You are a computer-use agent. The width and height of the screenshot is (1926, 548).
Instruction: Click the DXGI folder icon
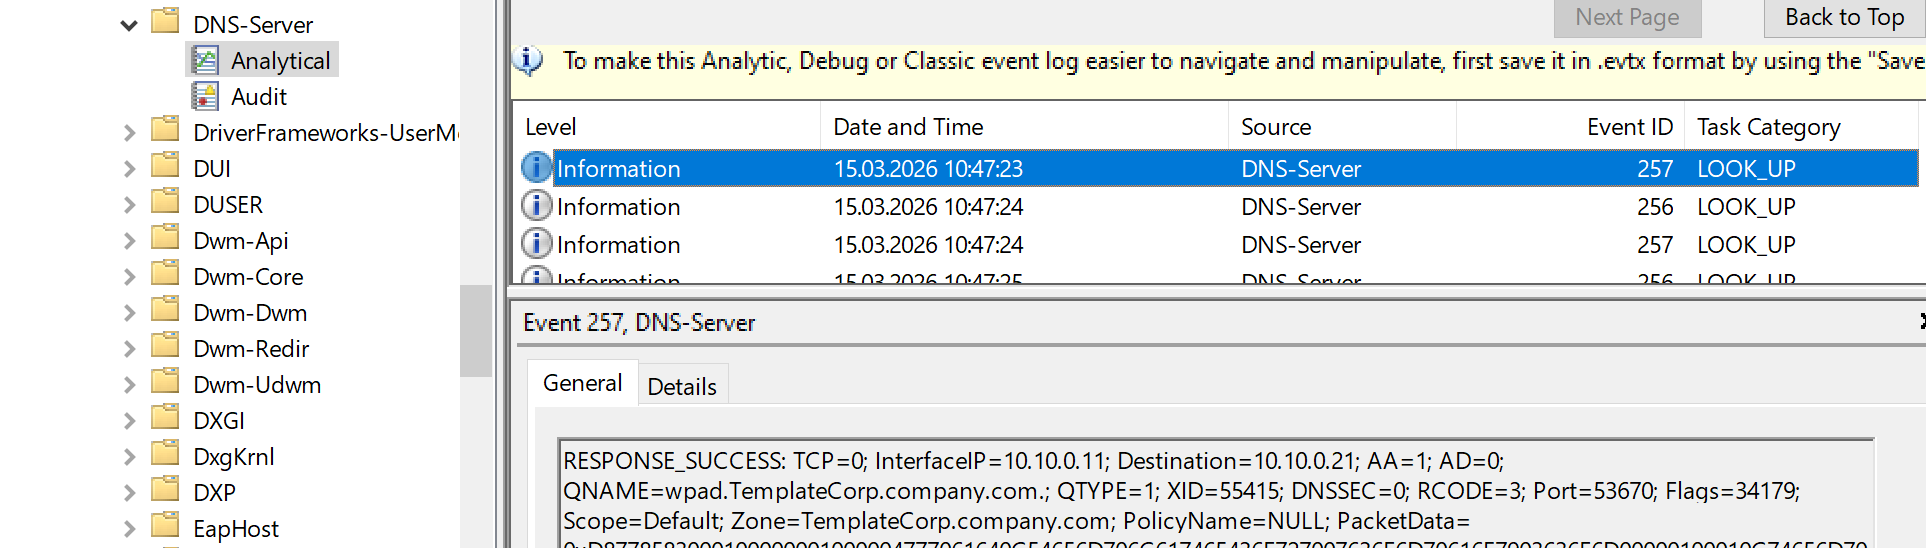click(165, 418)
